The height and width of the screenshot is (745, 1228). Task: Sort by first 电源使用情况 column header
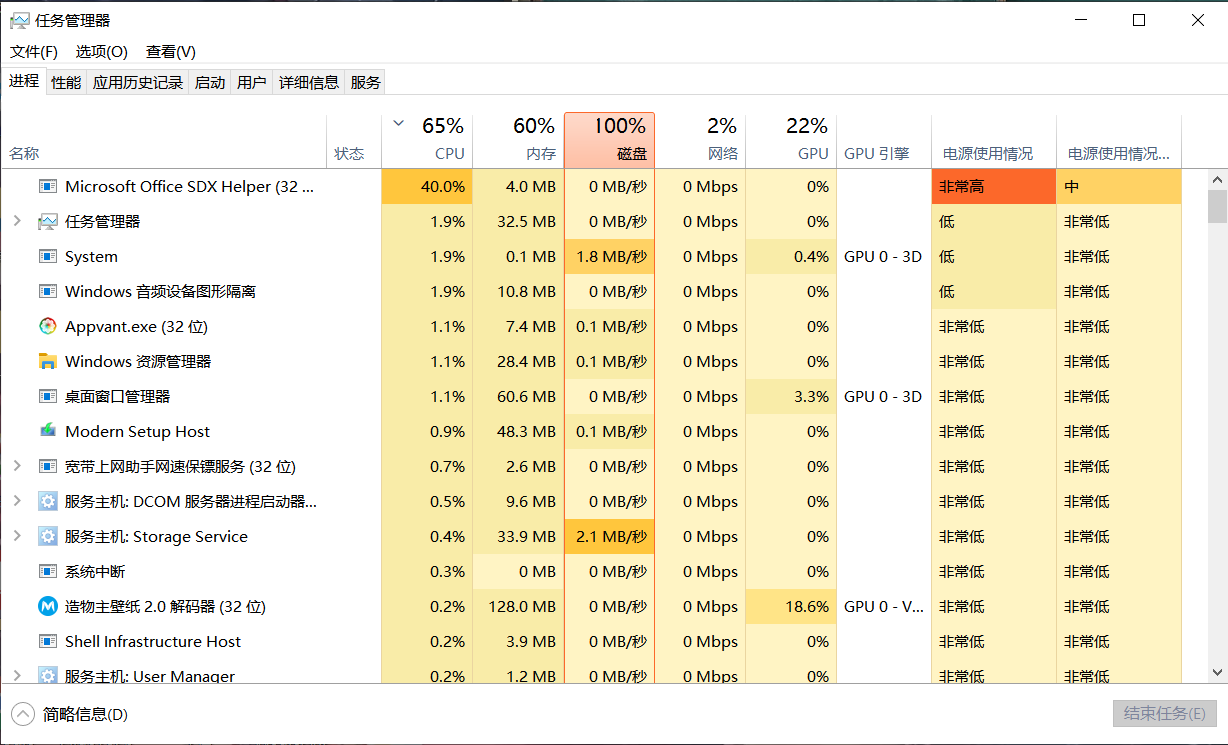click(994, 141)
